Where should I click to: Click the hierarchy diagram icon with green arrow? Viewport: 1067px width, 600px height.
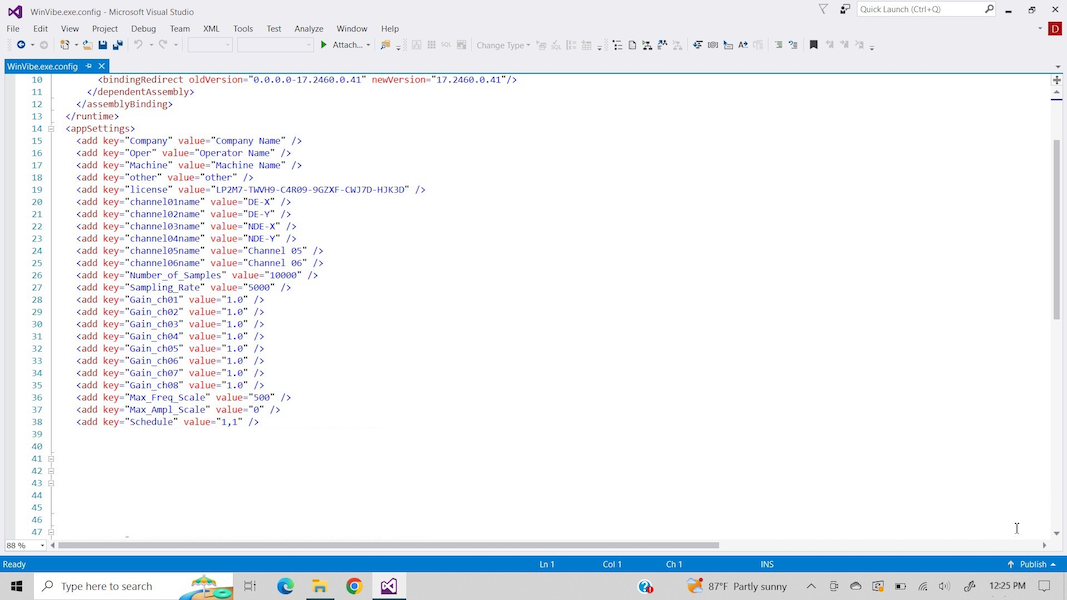pos(647,45)
